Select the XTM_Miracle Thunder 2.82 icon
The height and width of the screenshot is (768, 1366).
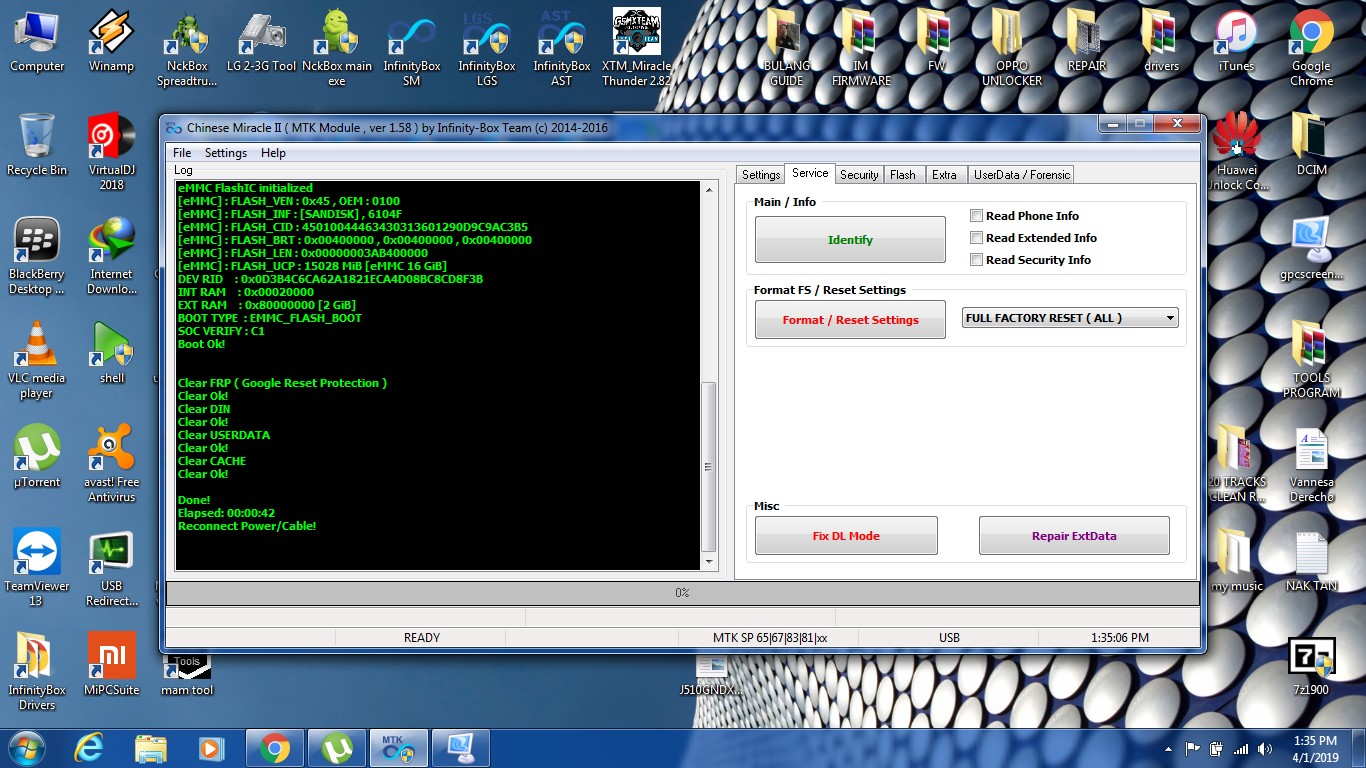pos(637,49)
